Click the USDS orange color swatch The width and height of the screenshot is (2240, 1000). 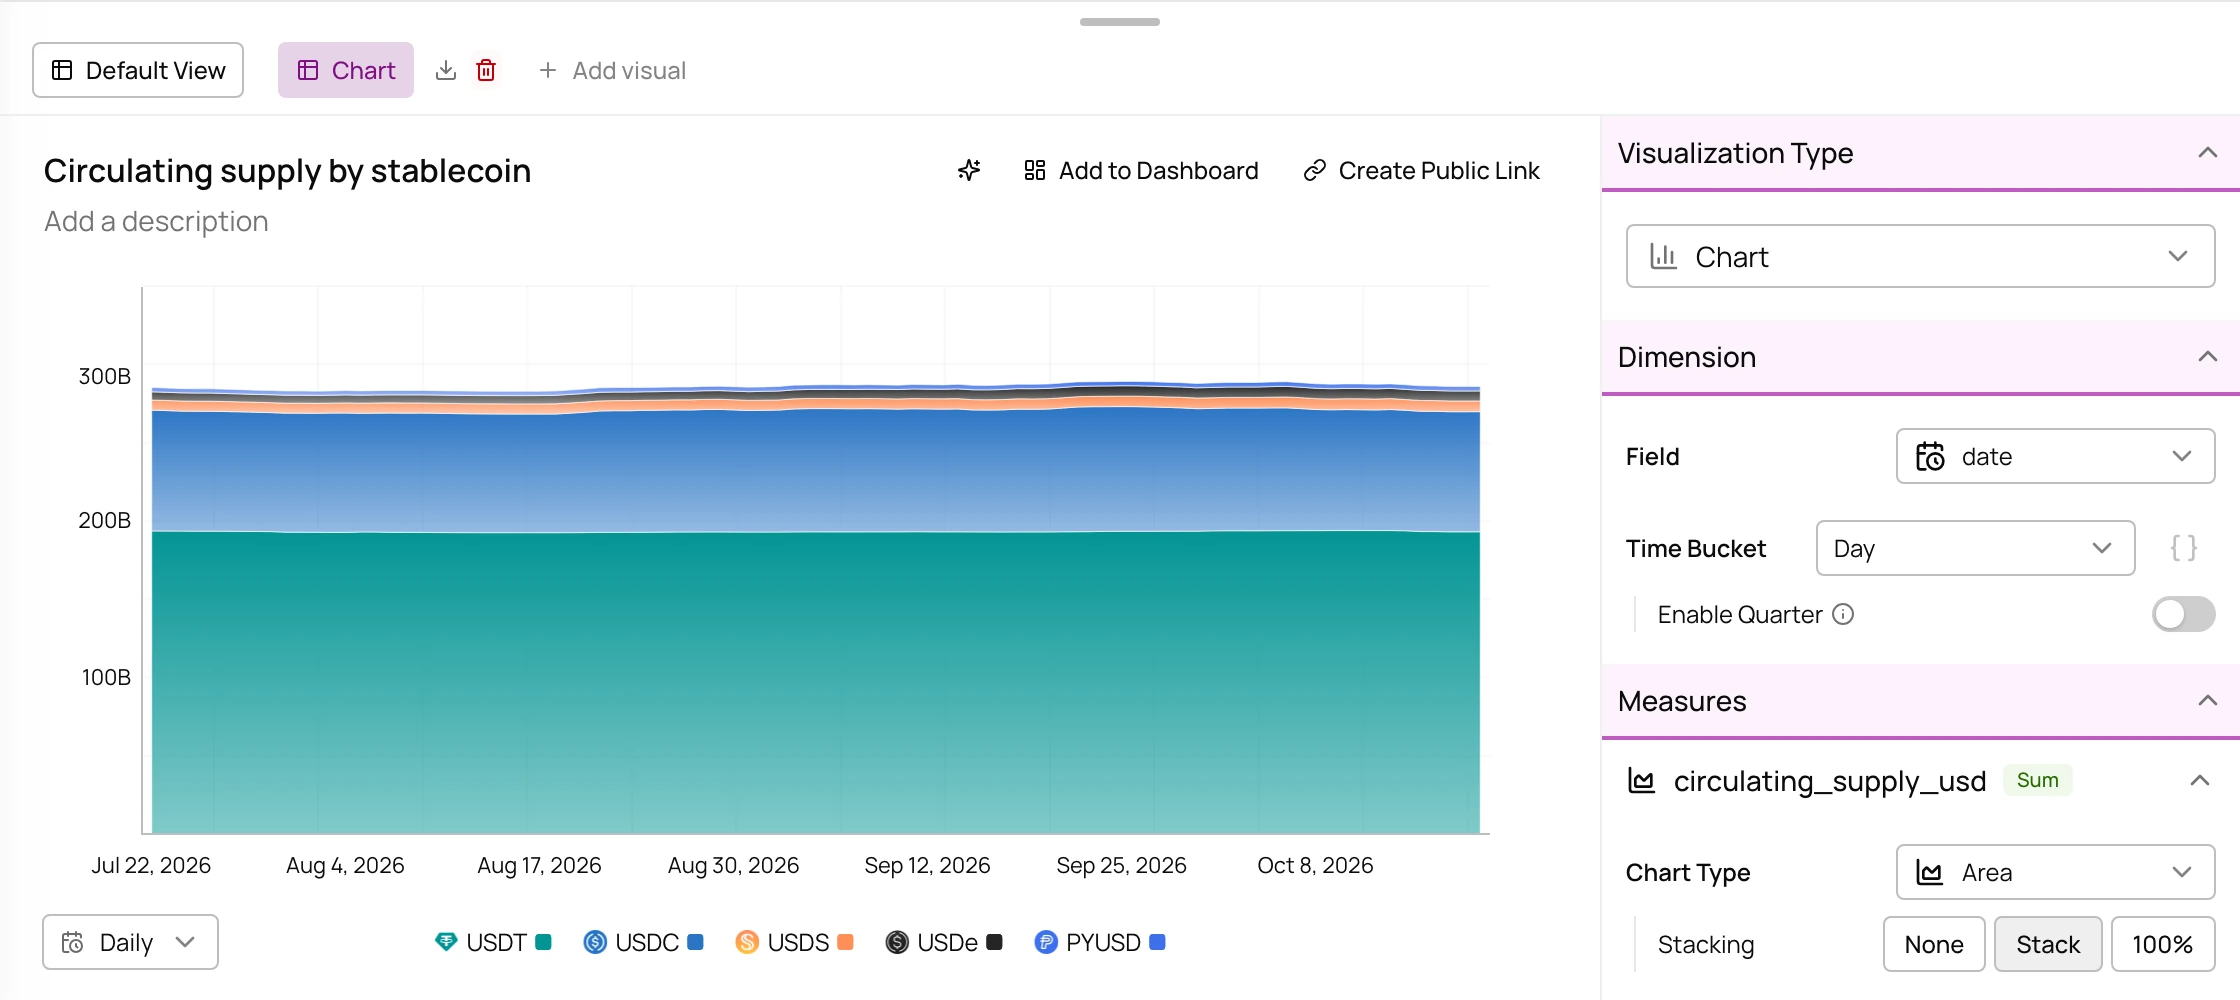pos(845,942)
